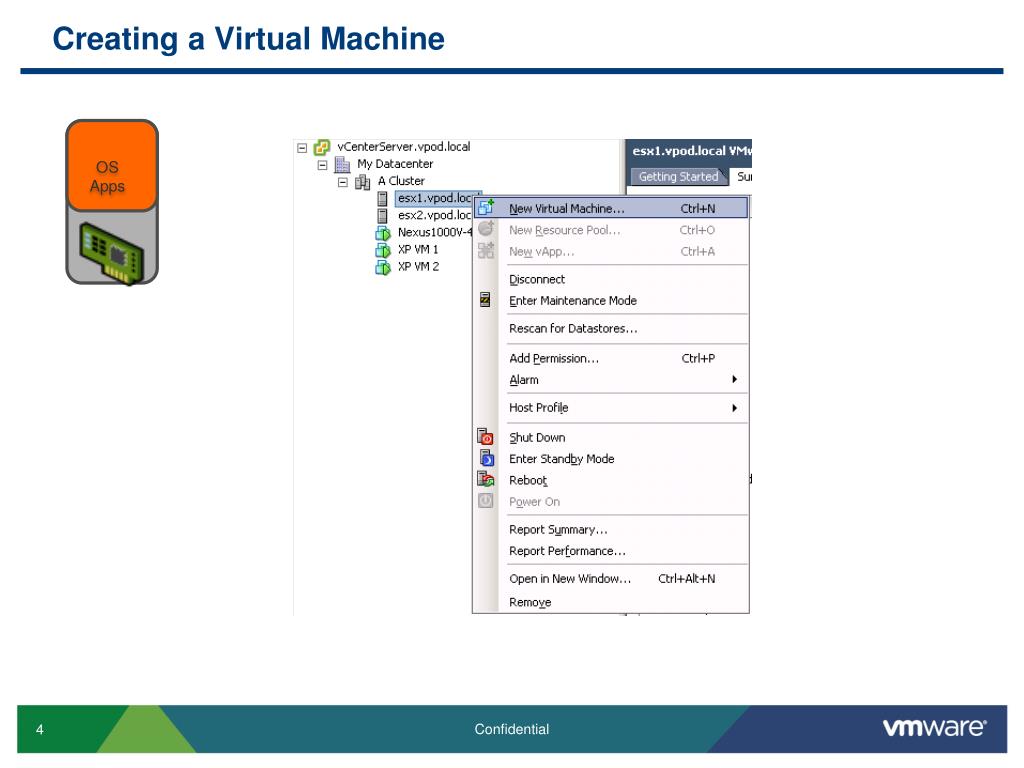Select the Nexus1000V tree row
The height and width of the screenshot is (768, 1024).
434,232
